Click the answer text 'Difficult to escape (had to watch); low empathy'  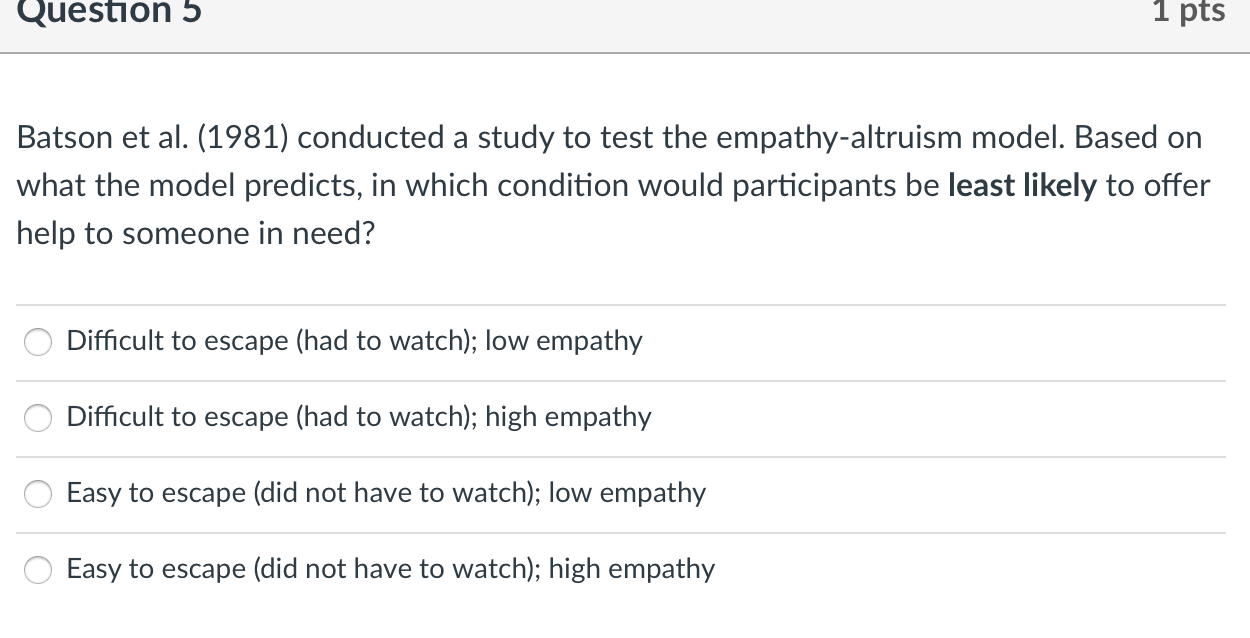coord(354,341)
